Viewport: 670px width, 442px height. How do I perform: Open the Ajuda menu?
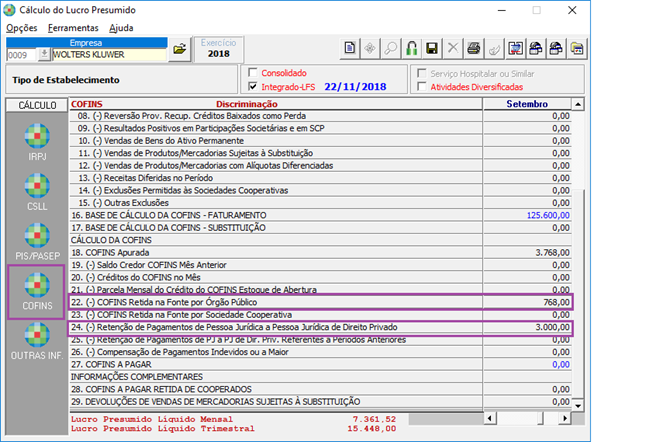(121, 28)
